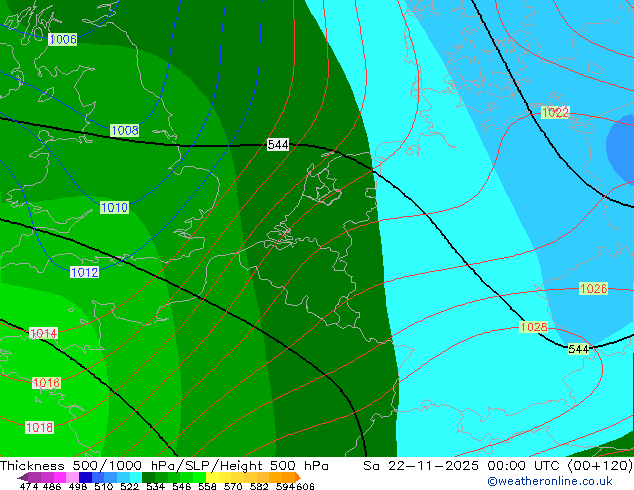The width and height of the screenshot is (634, 490).
Task: Click the 582 legend value
Action: (259, 486)
